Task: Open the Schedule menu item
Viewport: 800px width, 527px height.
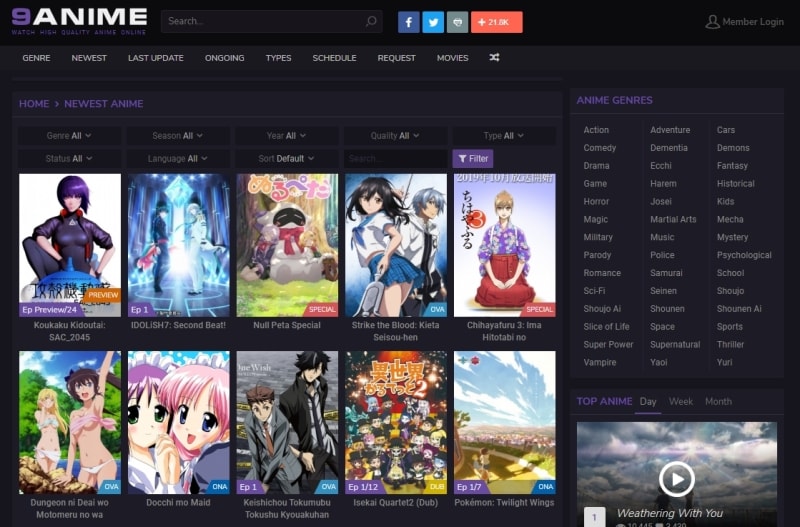Action: click(334, 58)
